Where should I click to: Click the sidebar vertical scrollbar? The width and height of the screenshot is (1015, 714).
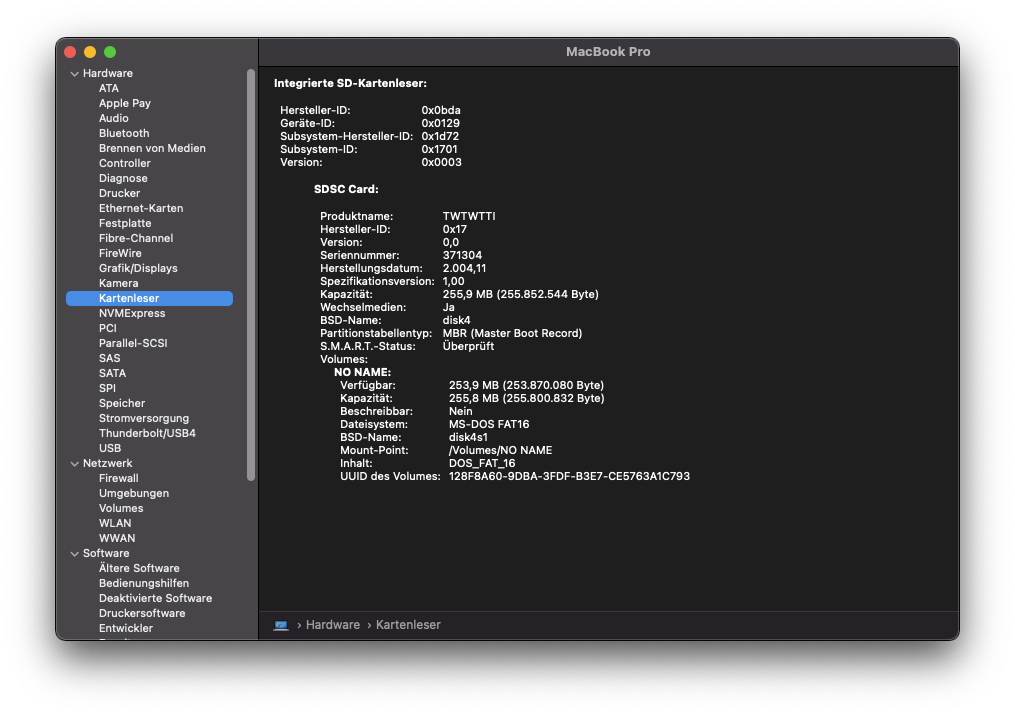pyautogui.click(x=251, y=275)
